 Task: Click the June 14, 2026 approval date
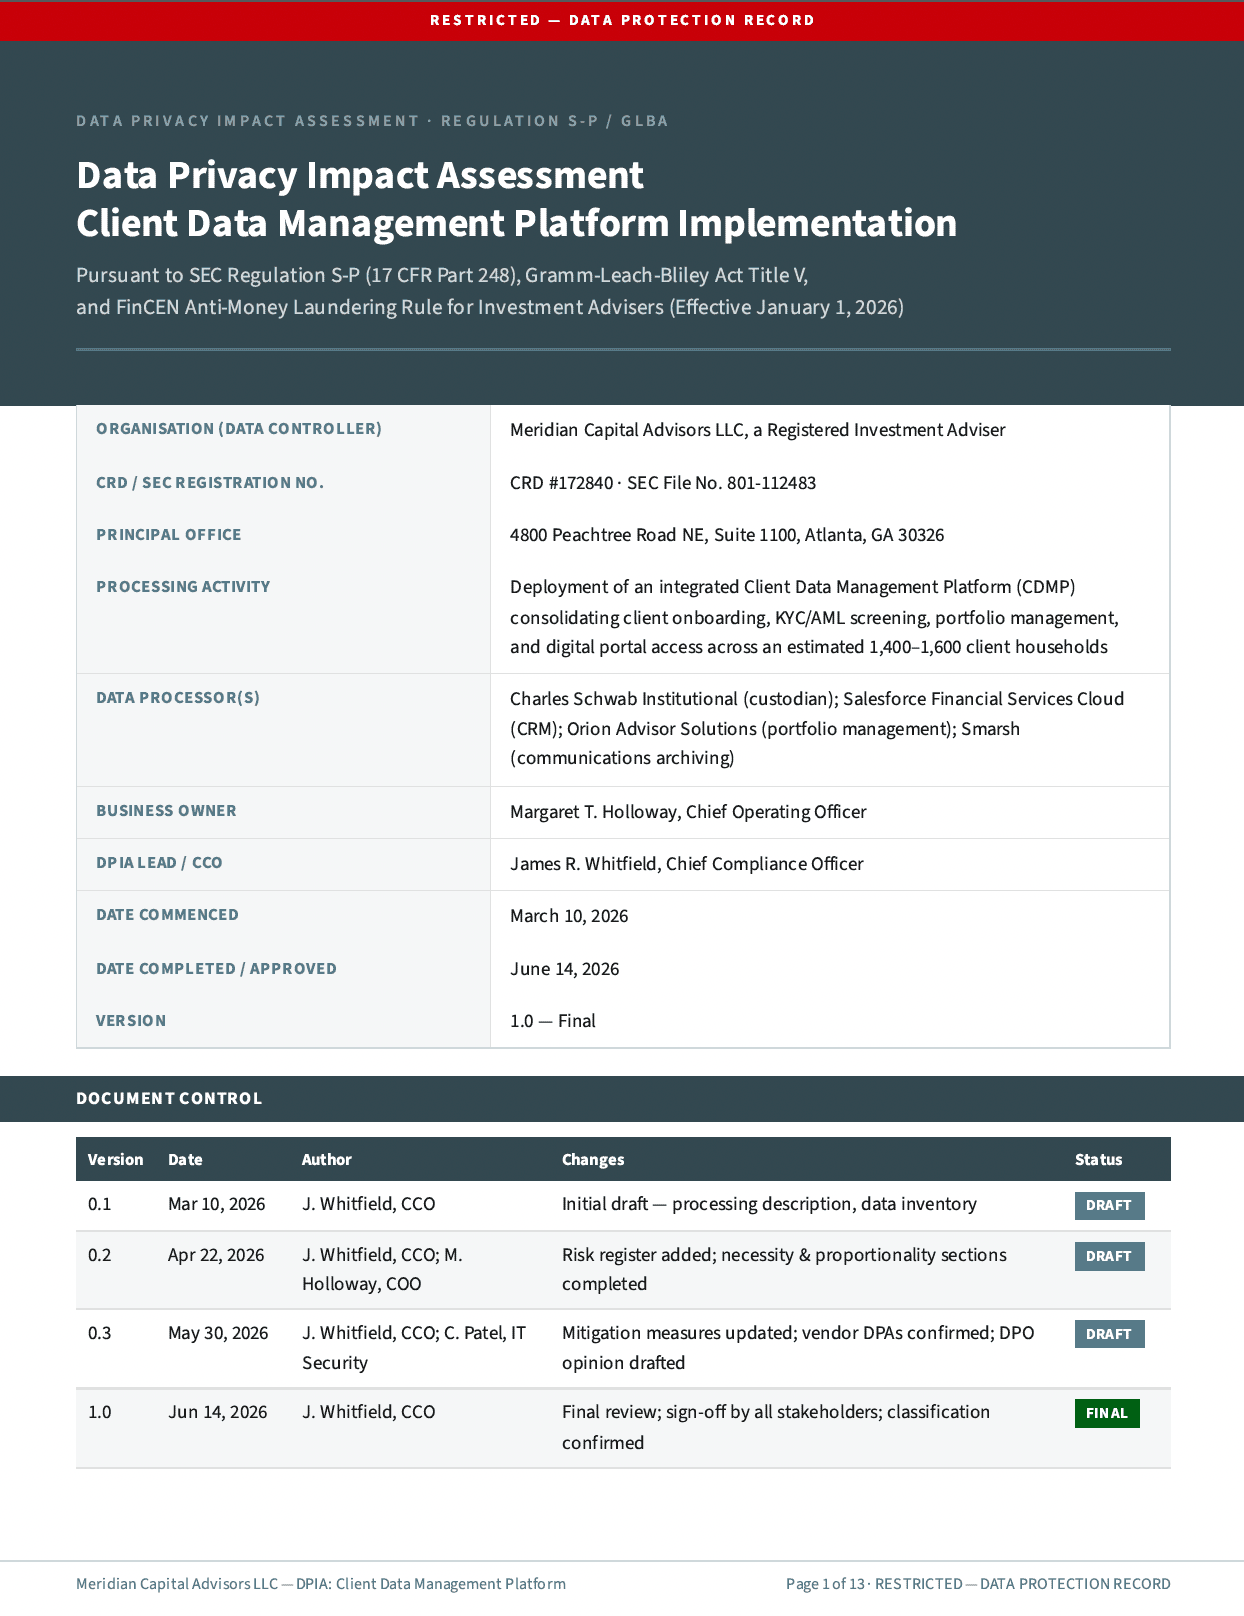point(565,969)
